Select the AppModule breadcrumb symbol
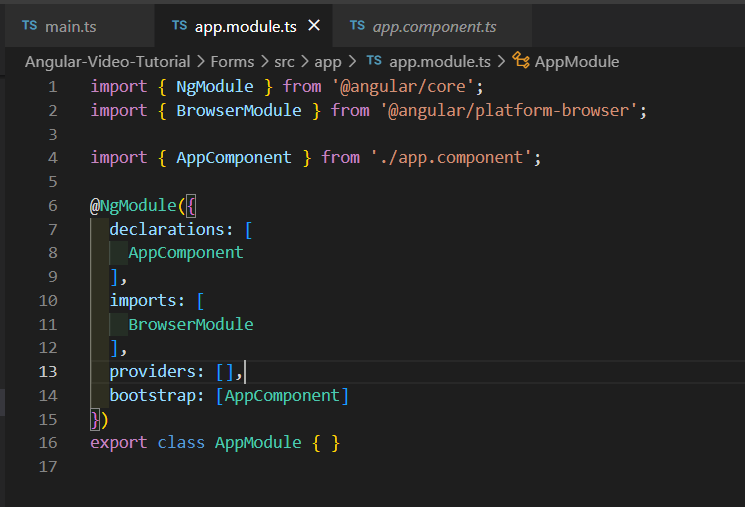The width and height of the screenshot is (745, 507). [x=577, y=62]
